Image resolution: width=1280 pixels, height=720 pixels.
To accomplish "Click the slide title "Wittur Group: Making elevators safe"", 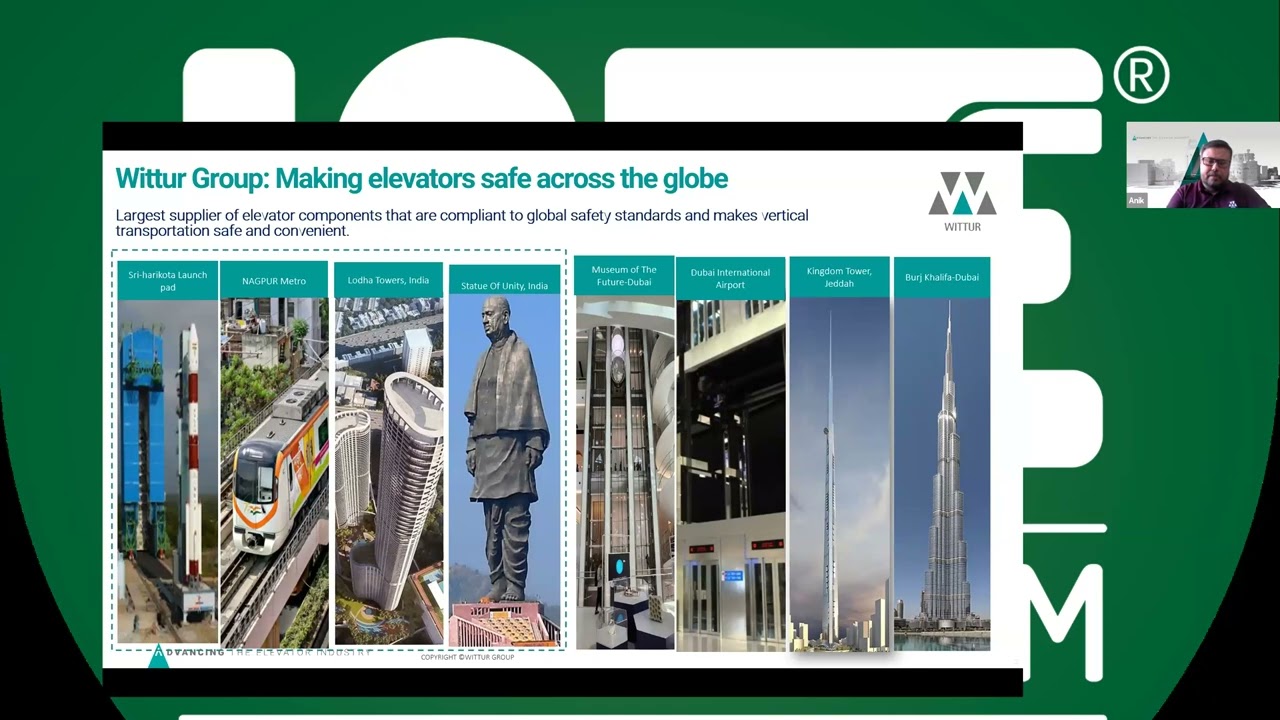I will 421,179.
